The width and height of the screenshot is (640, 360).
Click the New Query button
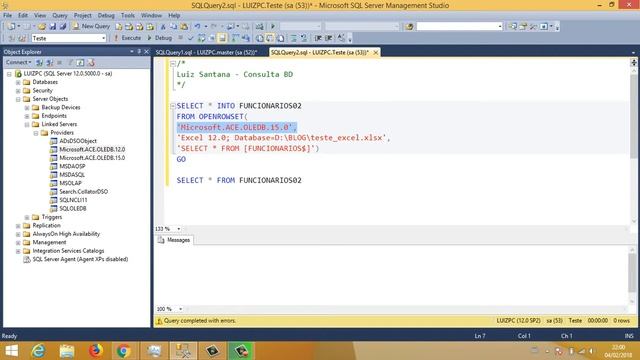pos(91,26)
